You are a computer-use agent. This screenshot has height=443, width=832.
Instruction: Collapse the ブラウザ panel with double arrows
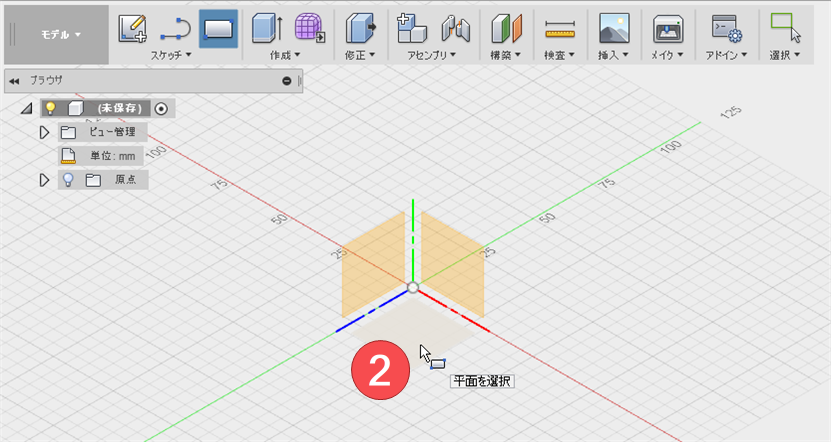click(14, 81)
